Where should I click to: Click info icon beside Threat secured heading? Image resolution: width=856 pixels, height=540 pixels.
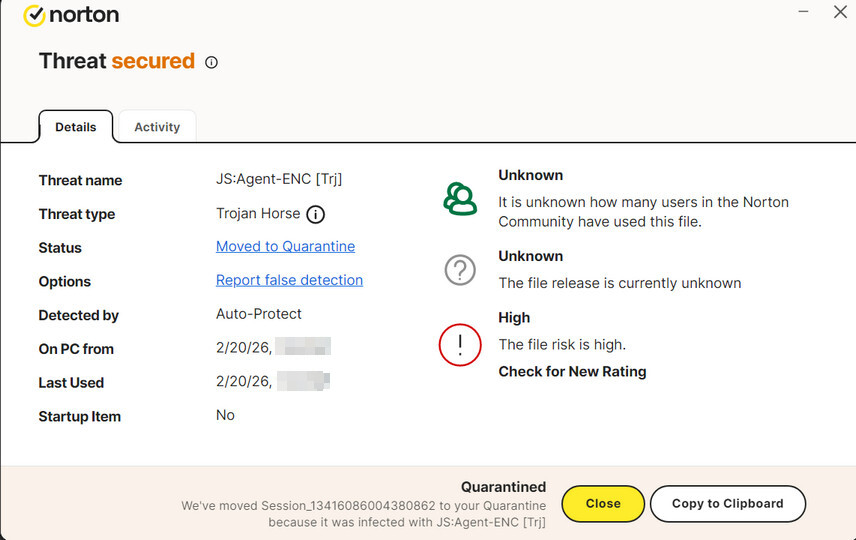pyautogui.click(x=211, y=62)
